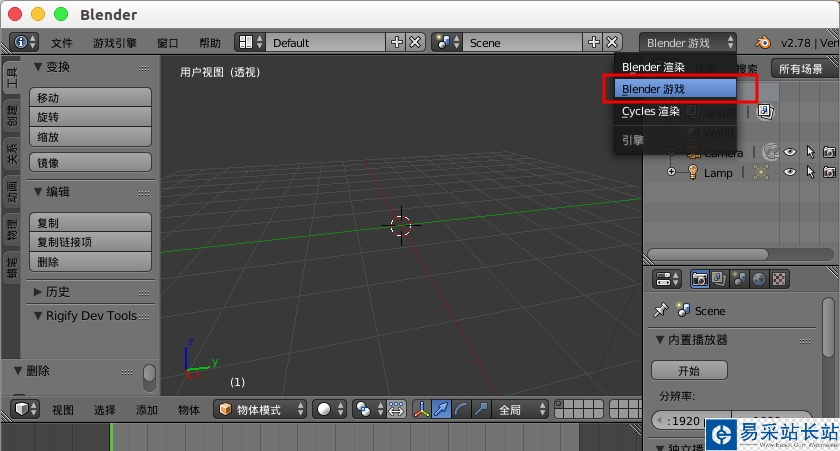Open the Blender 游戏 engine dropdown
The width and height of the screenshot is (840, 451).
pos(688,42)
